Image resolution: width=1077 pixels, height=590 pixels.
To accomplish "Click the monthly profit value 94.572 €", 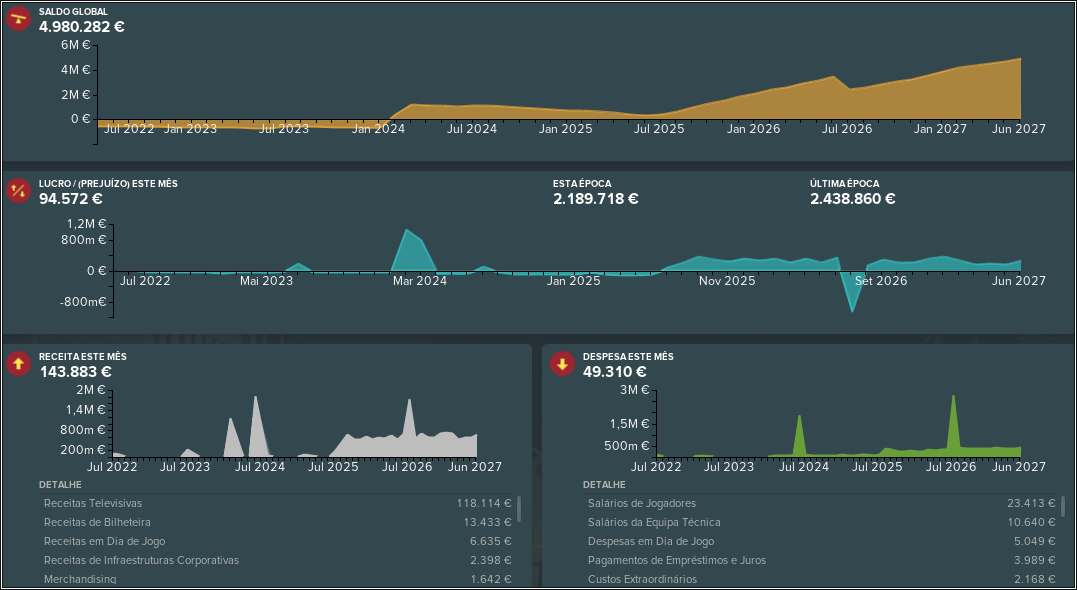I will click(x=71, y=199).
